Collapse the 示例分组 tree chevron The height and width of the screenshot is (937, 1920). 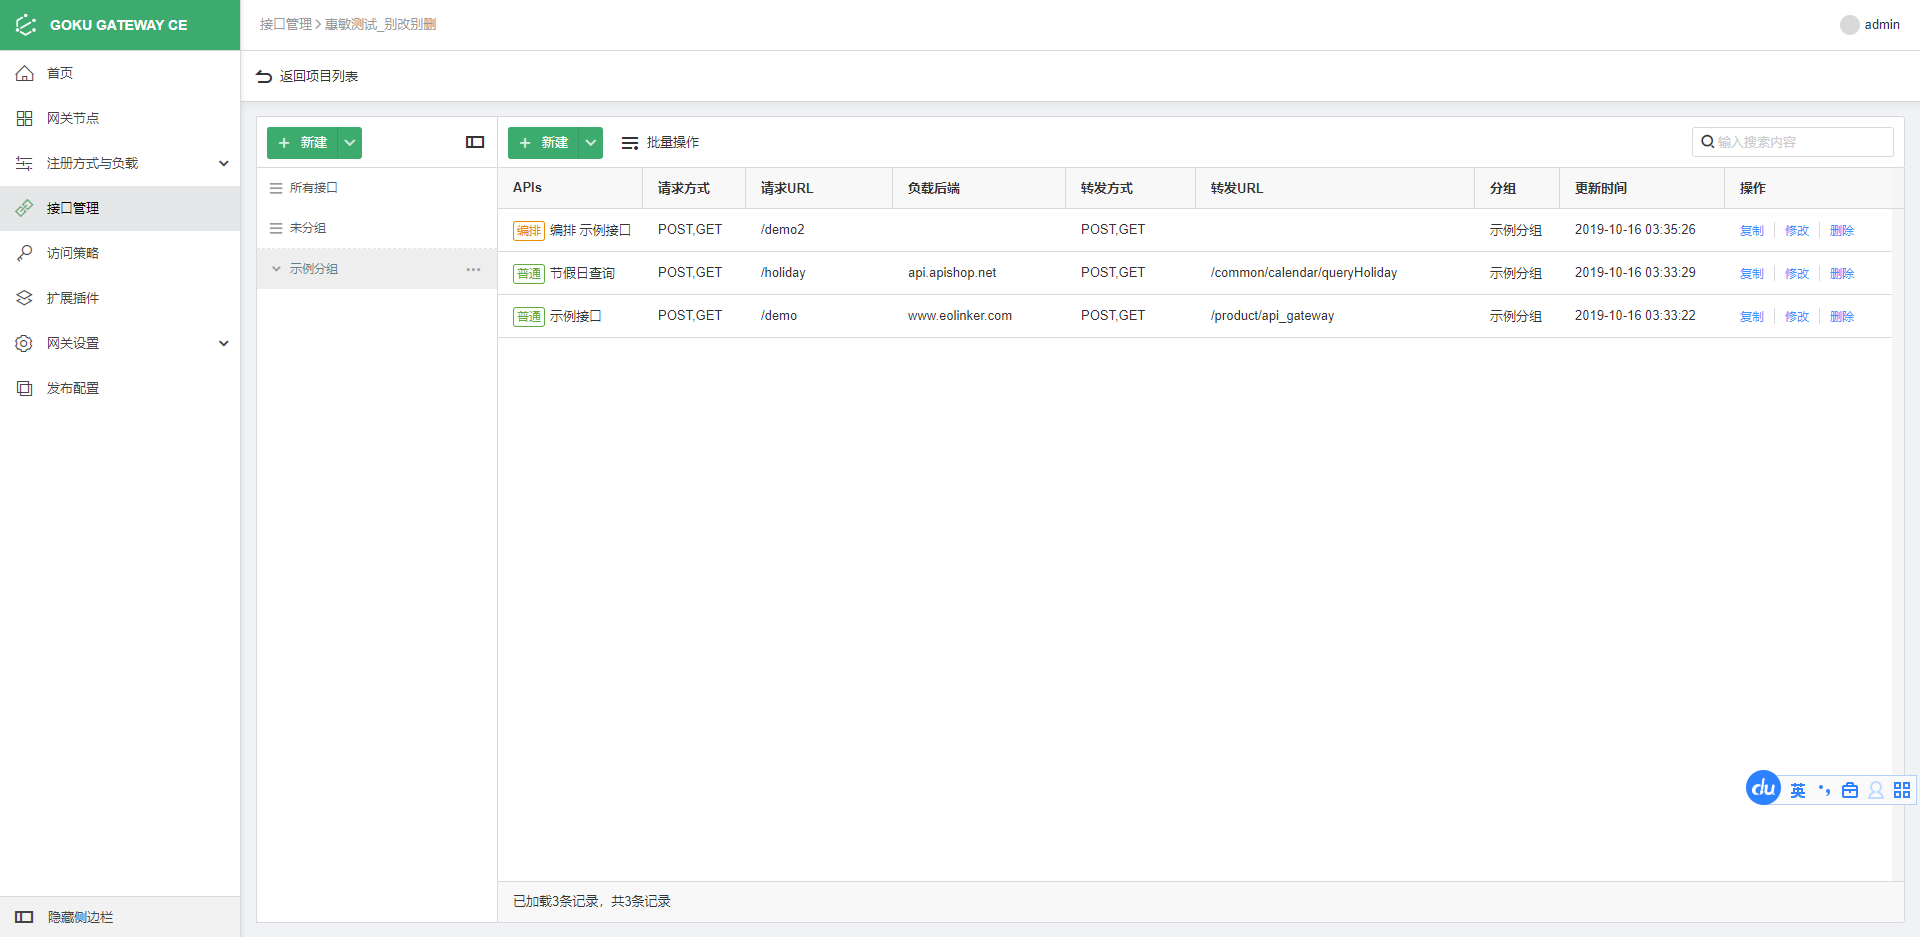point(277,269)
